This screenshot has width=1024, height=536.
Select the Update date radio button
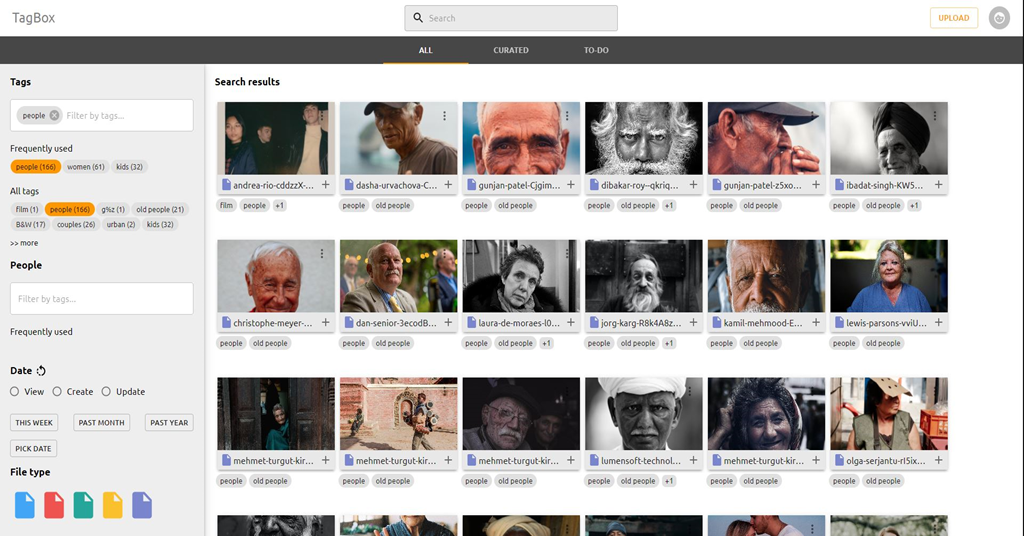[x=106, y=392]
